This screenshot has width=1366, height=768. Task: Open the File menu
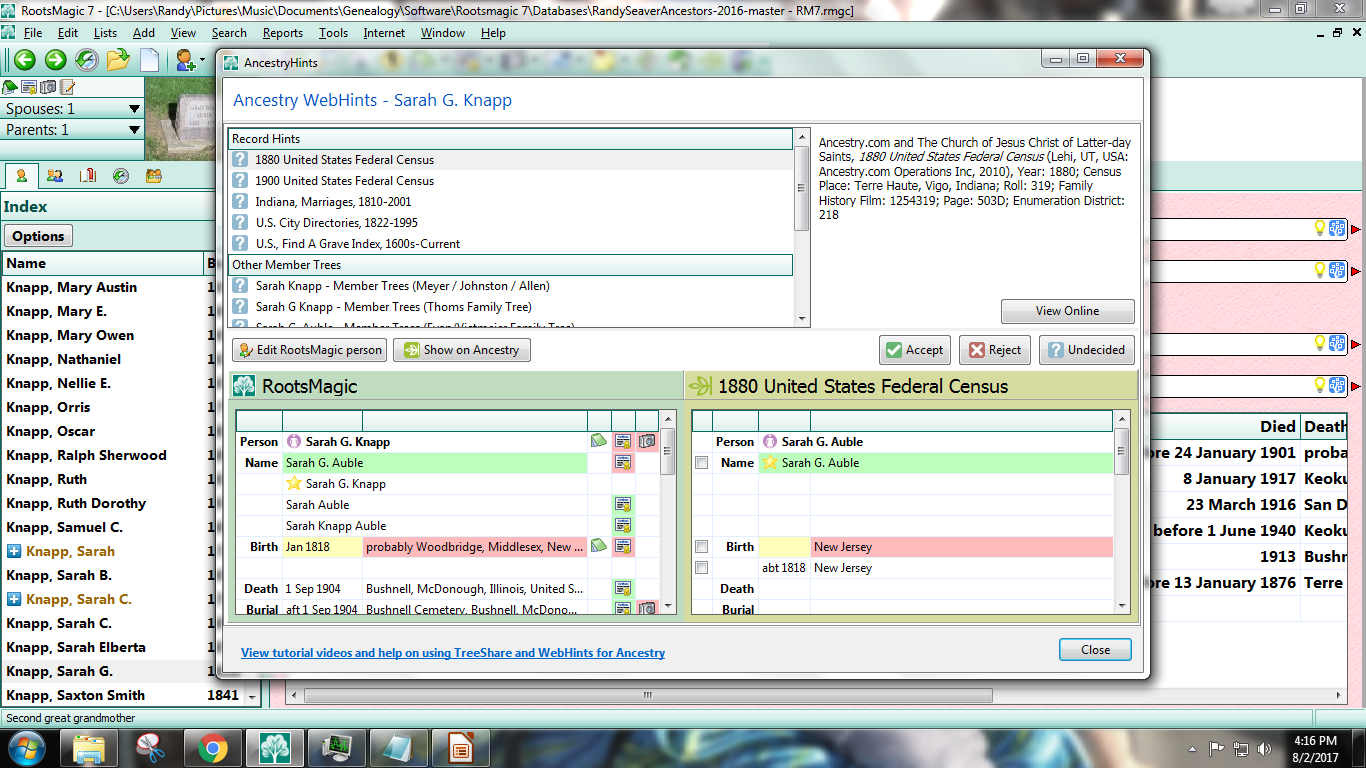[x=33, y=33]
